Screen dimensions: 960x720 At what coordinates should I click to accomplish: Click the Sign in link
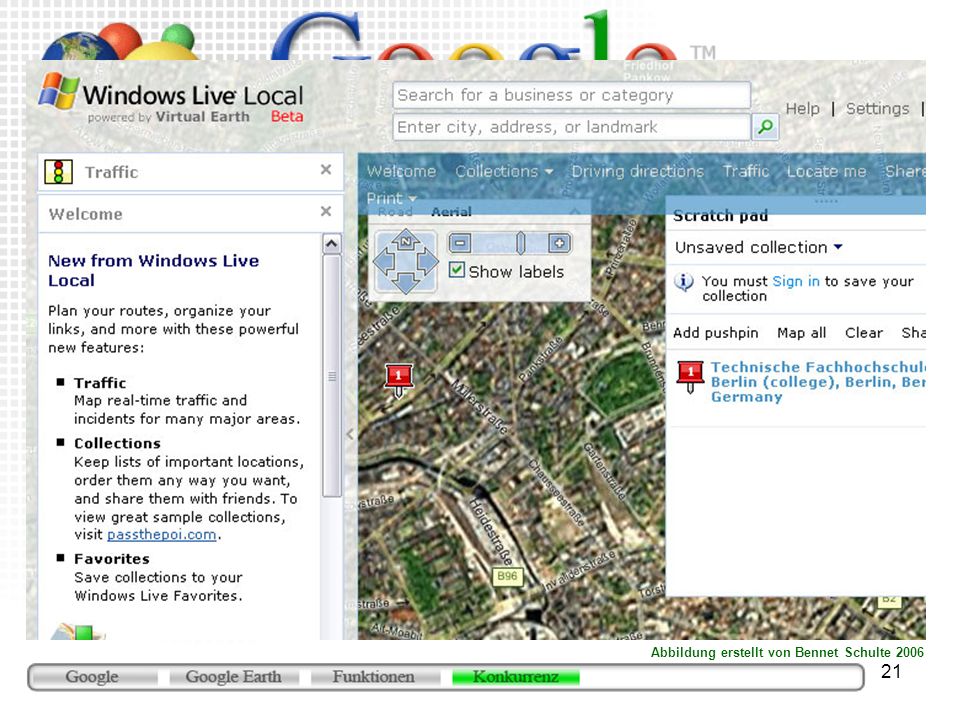tap(796, 281)
